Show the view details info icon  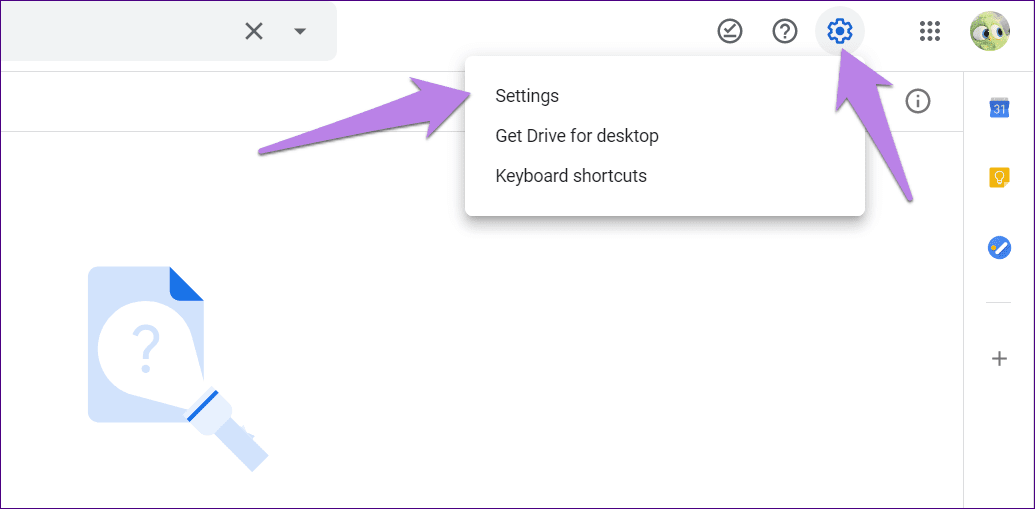[918, 101]
